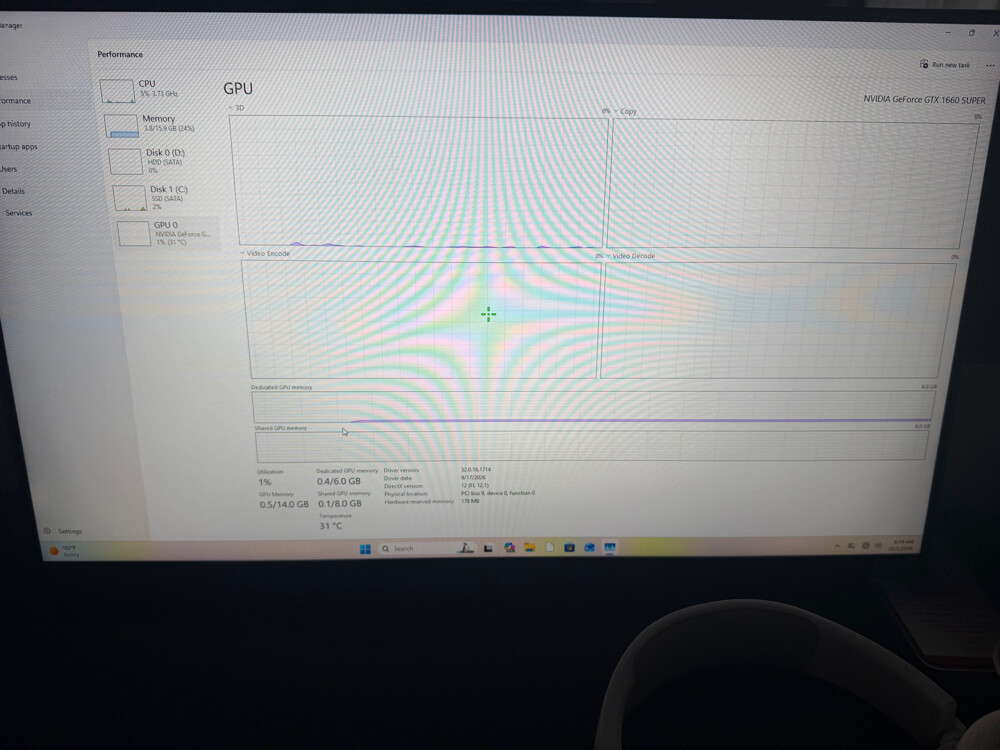Image resolution: width=1000 pixels, height=750 pixels.
Task: Click the weather widget on the taskbar
Action: pyautogui.click(x=64, y=551)
